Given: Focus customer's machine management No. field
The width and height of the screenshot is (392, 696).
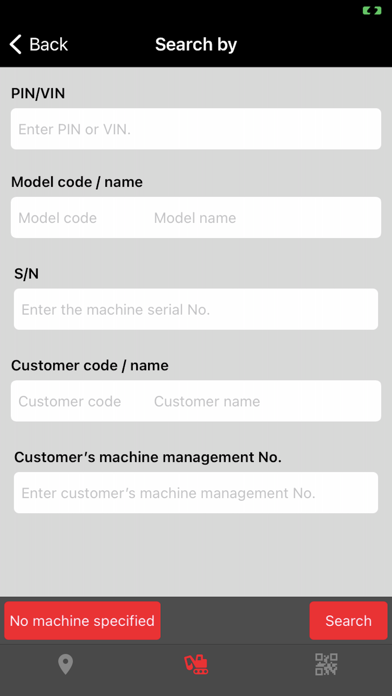Looking at the screenshot, I should pyautogui.click(x=196, y=493).
